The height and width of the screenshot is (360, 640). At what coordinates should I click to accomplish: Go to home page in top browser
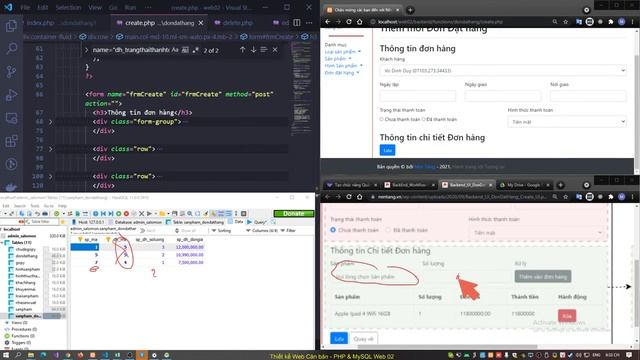point(360,22)
